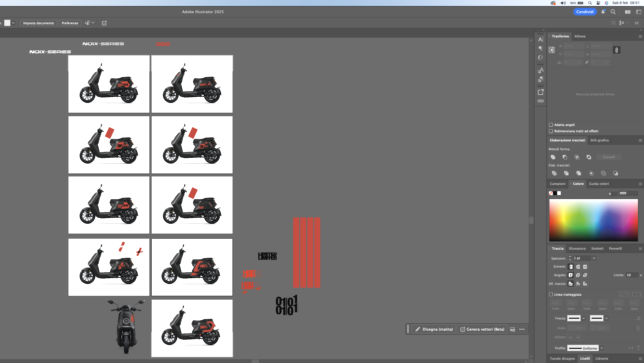Open the Colore panel options menu
Image resolution: width=644 pixels, height=363 pixels.
(x=640, y=184)
